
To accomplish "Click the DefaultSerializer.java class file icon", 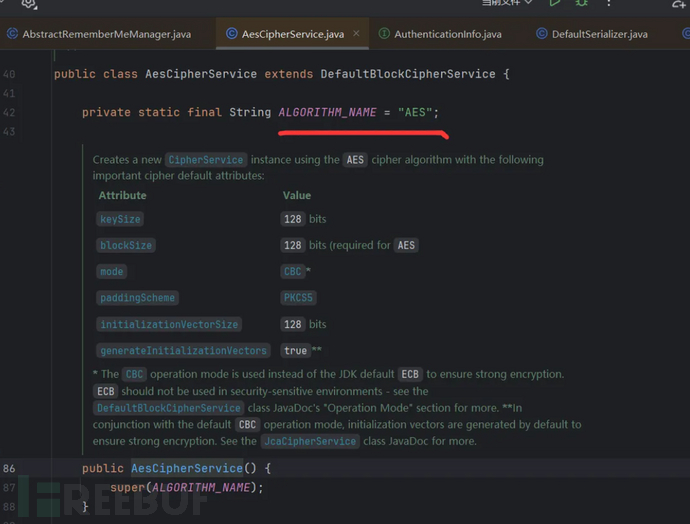I will (x=541, y=34).
